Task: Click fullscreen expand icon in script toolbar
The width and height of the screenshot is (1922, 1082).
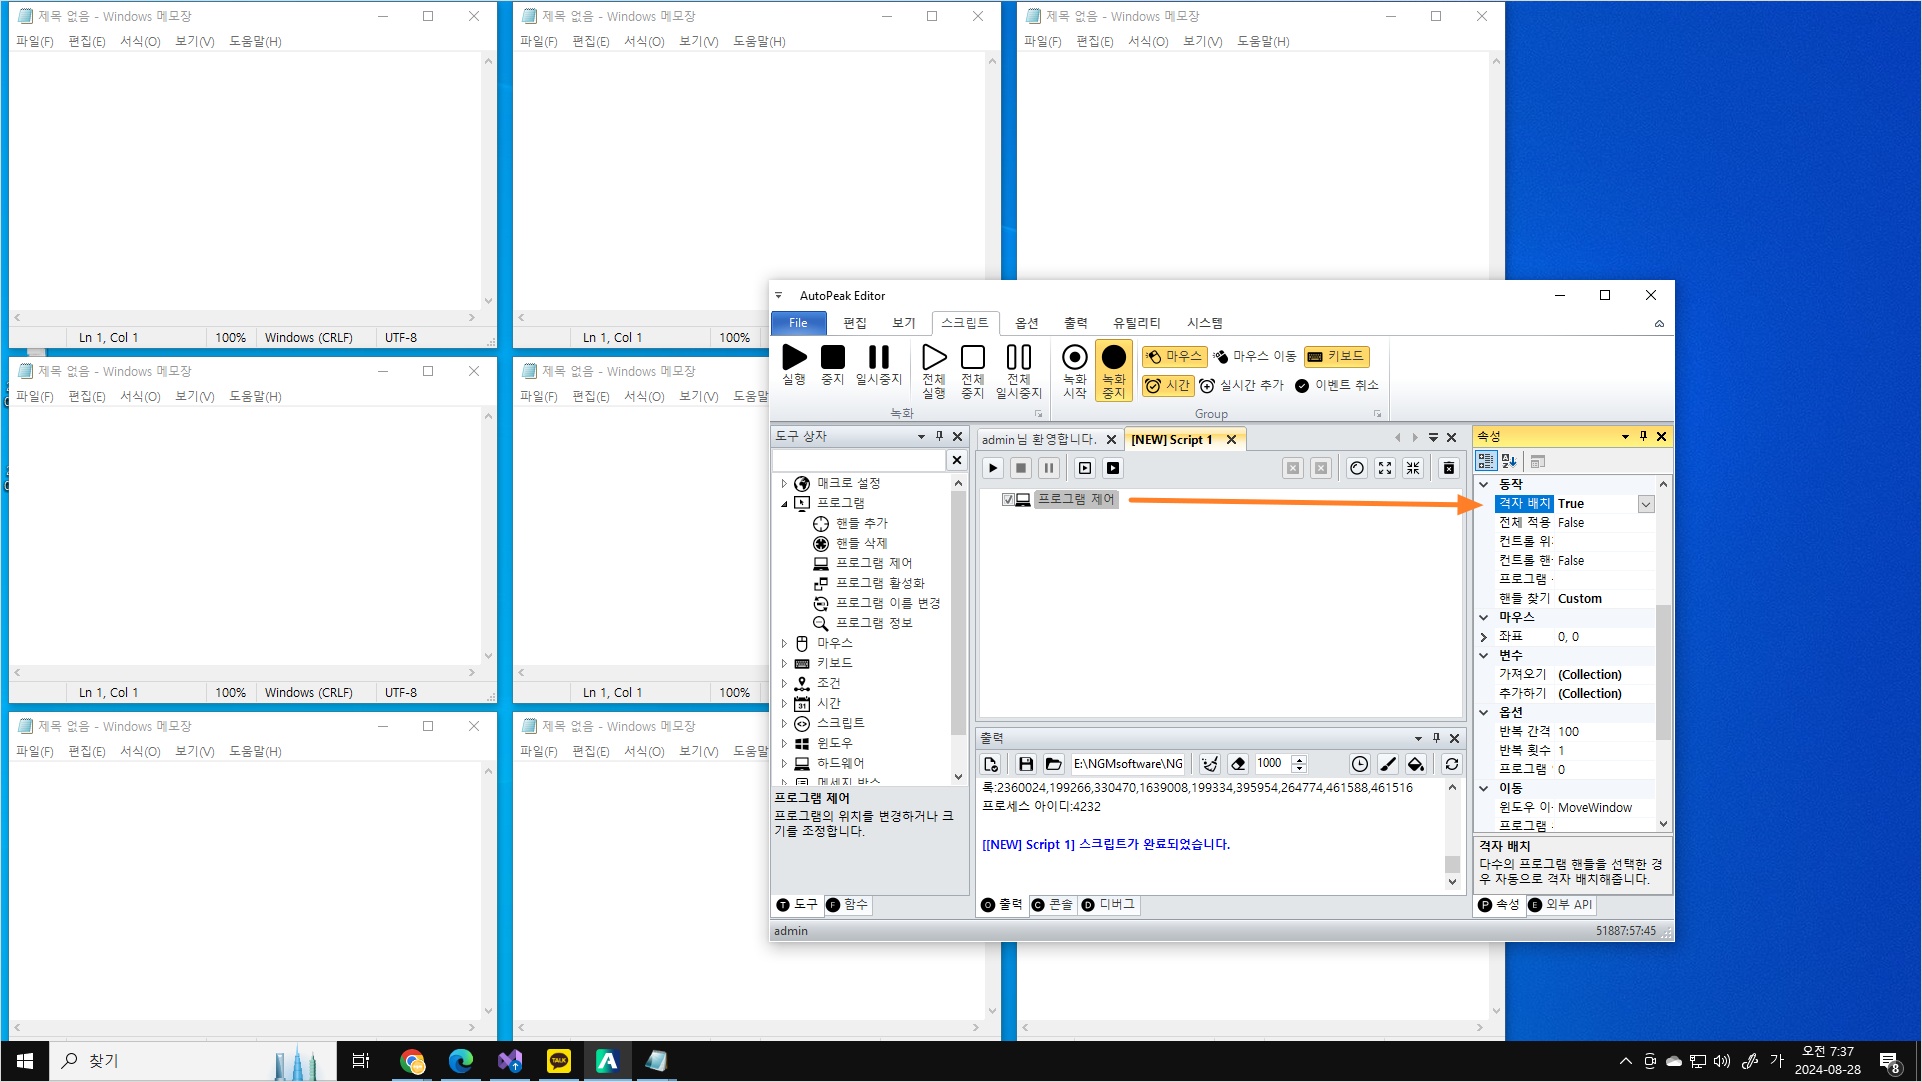Action: (x=1384, y=468)
